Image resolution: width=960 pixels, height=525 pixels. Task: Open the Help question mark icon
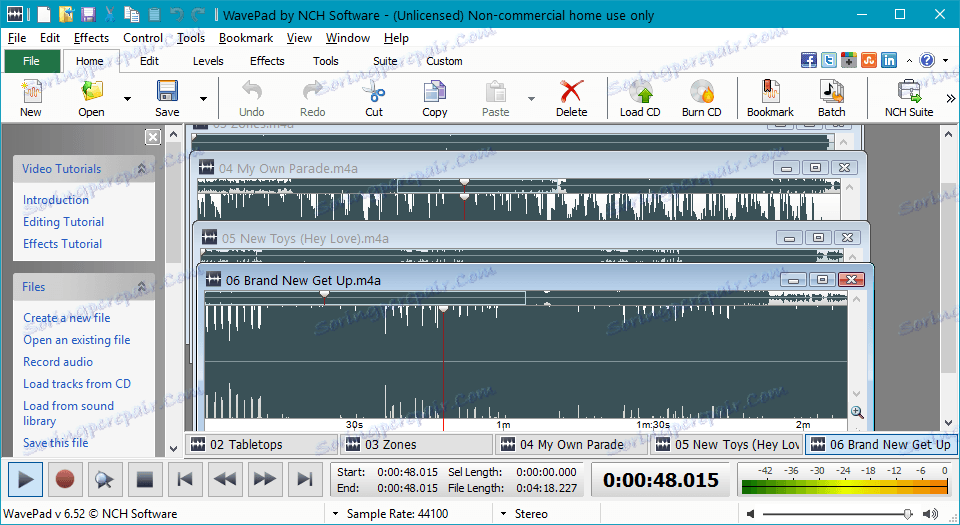927,60
